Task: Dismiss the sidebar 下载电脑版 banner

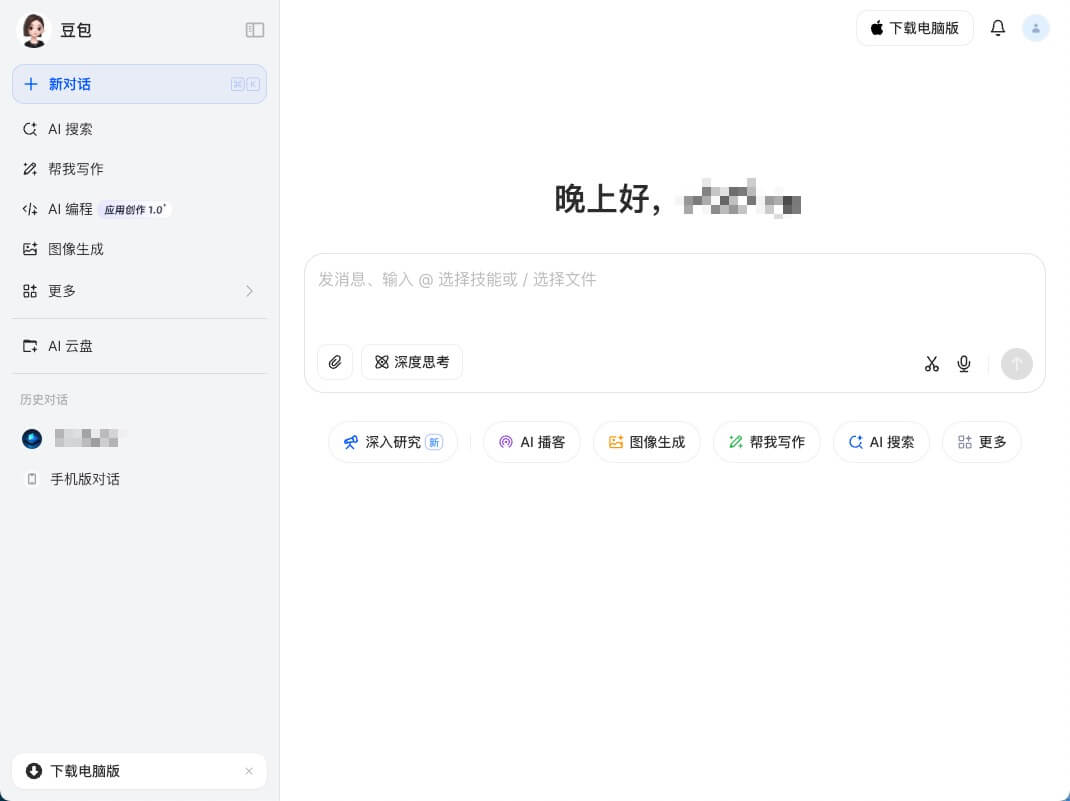Action: point(249,771)
